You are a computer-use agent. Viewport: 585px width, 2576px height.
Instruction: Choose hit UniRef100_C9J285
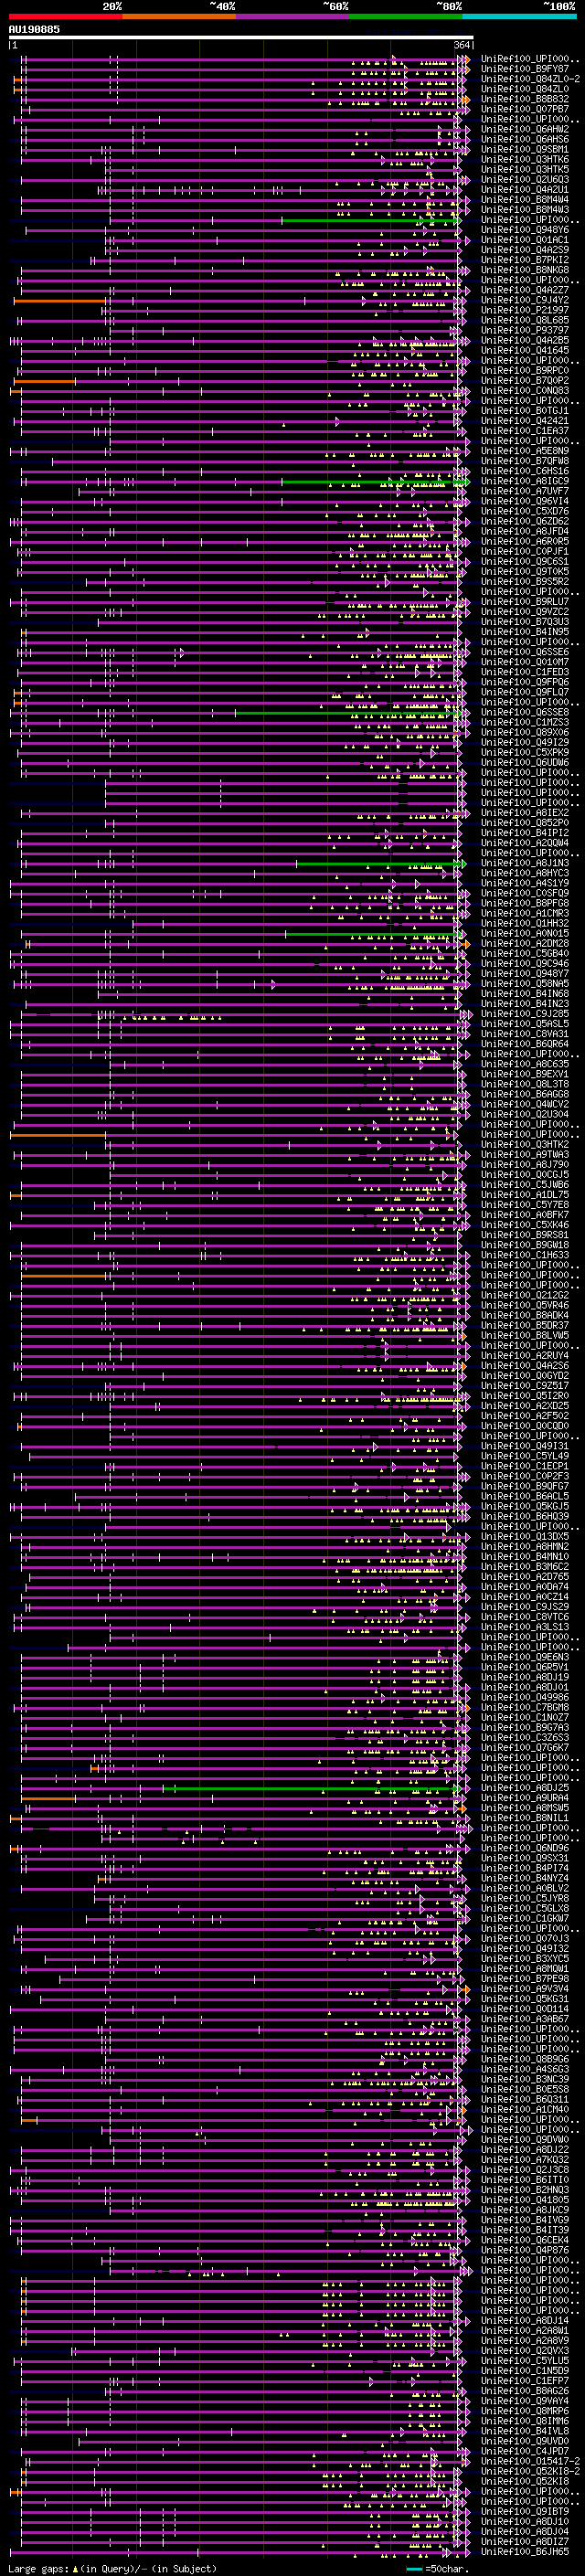tap(525, 1014)
